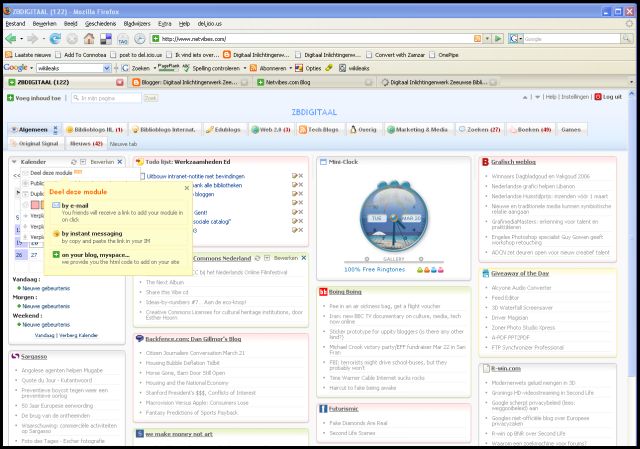Focus the 'In mijn pagina' search field

[107, 98]
